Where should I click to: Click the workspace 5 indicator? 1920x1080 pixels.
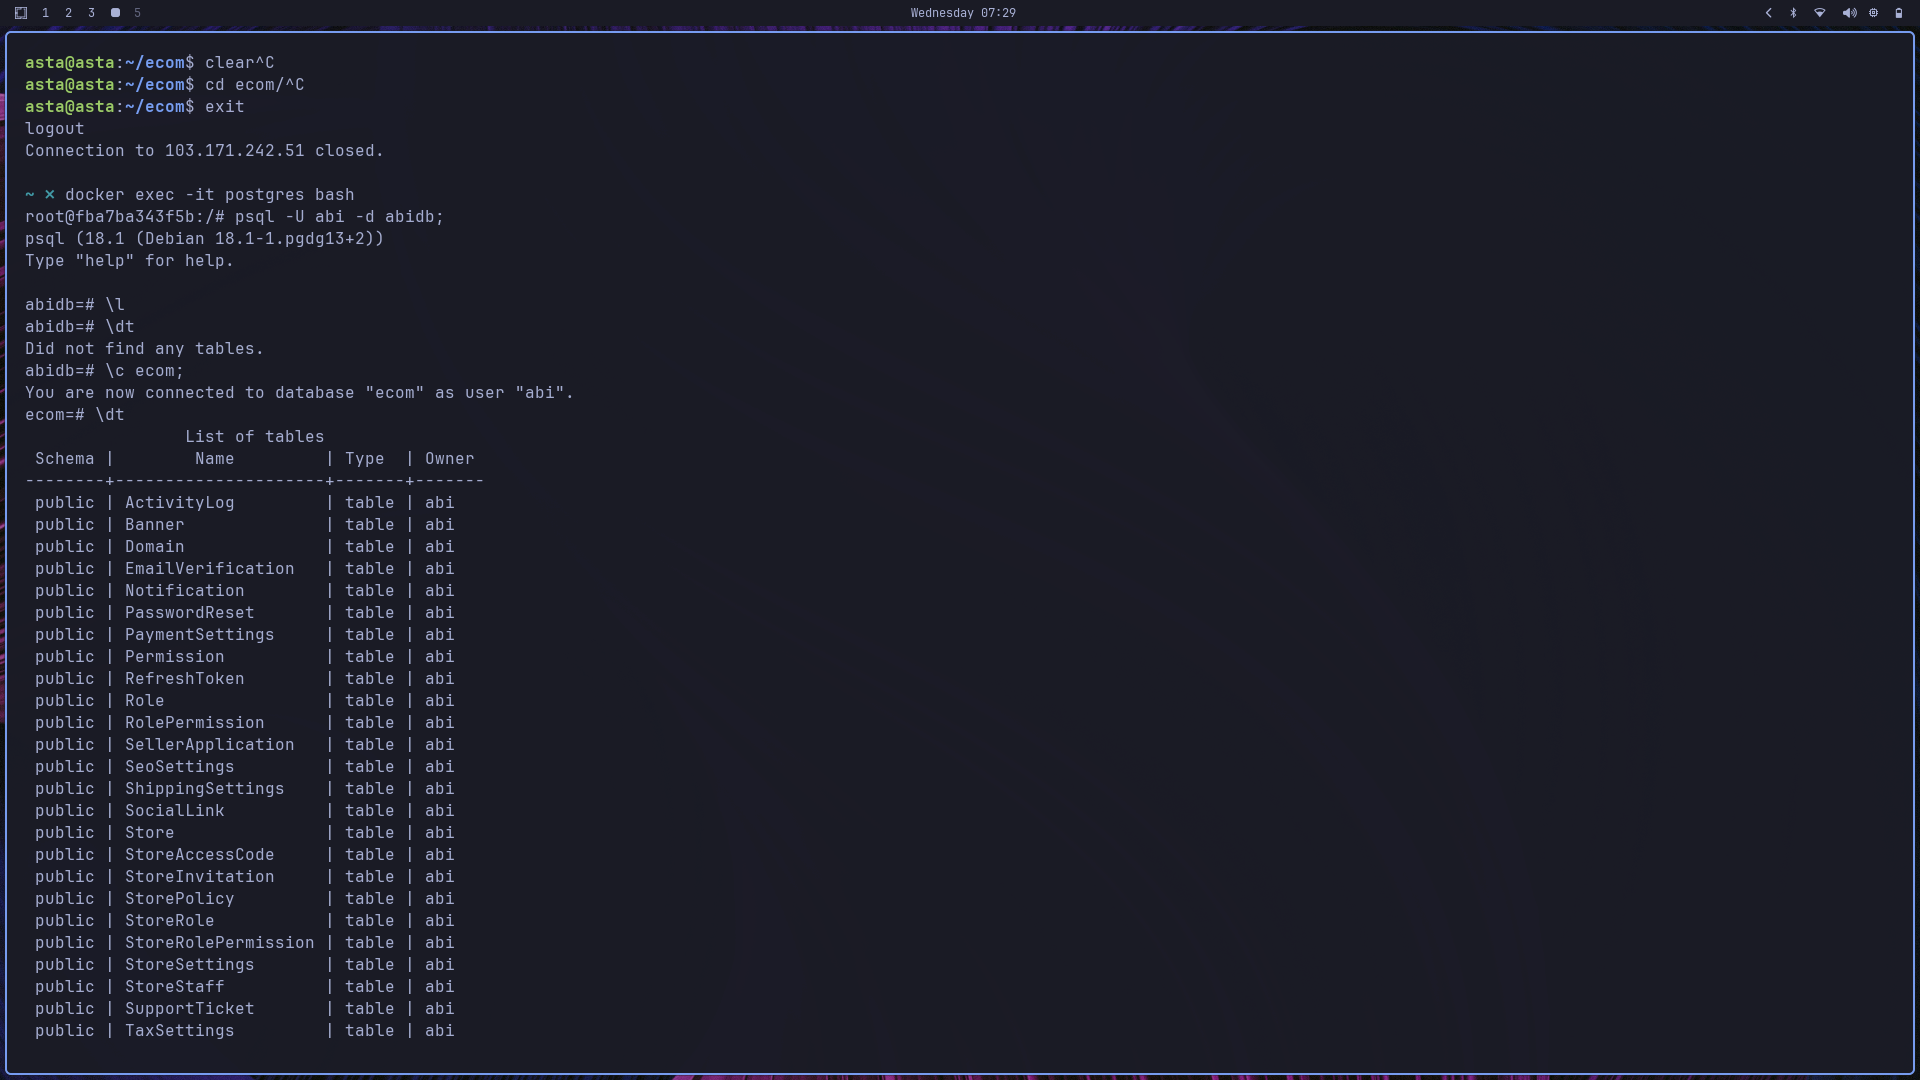click(137, 13)
